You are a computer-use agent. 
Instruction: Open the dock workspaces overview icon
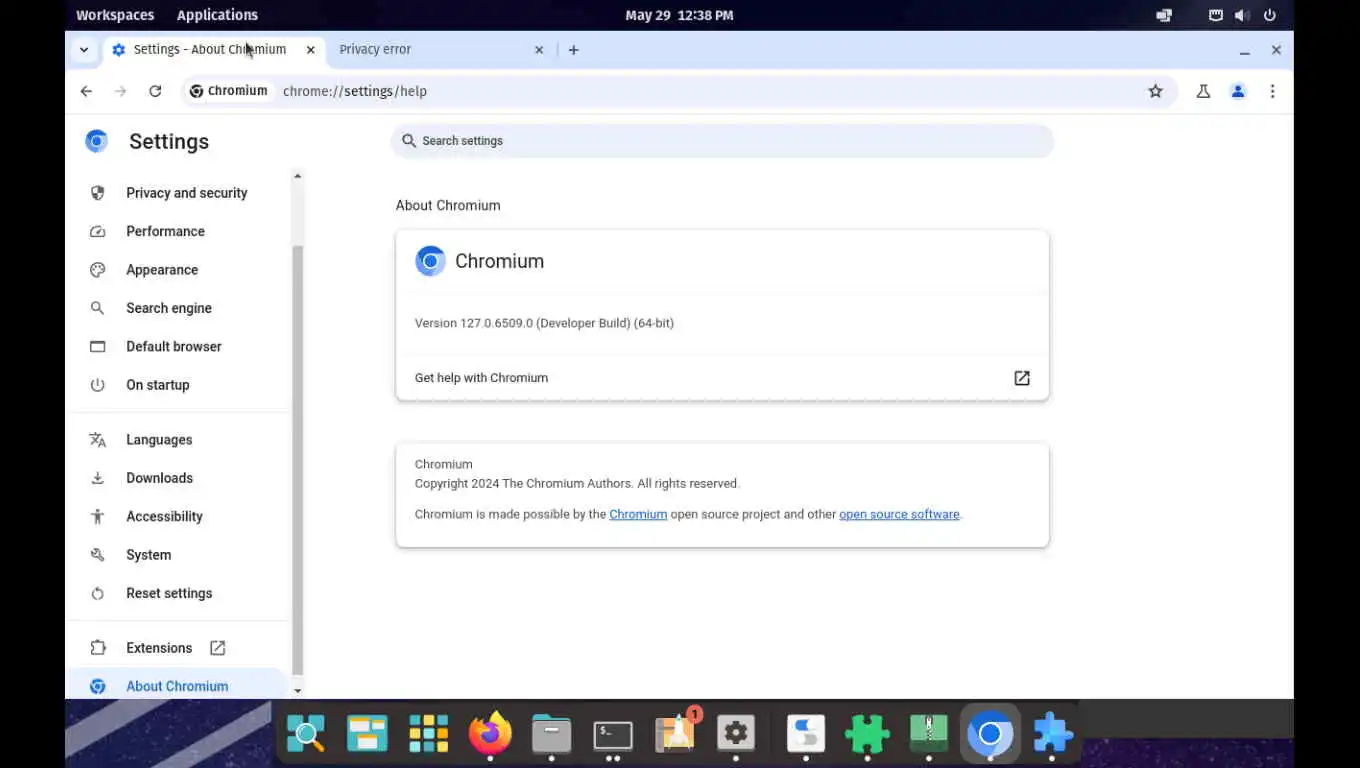click(367, 734)
